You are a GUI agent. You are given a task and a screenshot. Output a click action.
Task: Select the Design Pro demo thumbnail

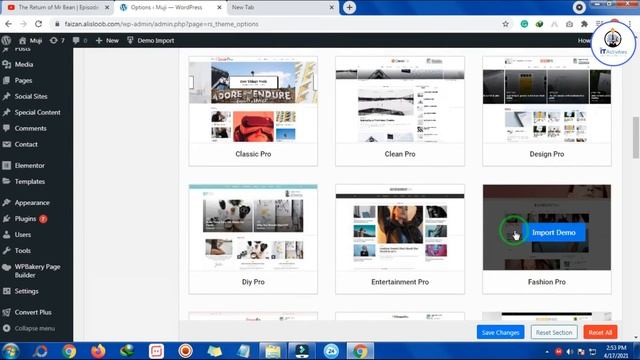[547, 100]
